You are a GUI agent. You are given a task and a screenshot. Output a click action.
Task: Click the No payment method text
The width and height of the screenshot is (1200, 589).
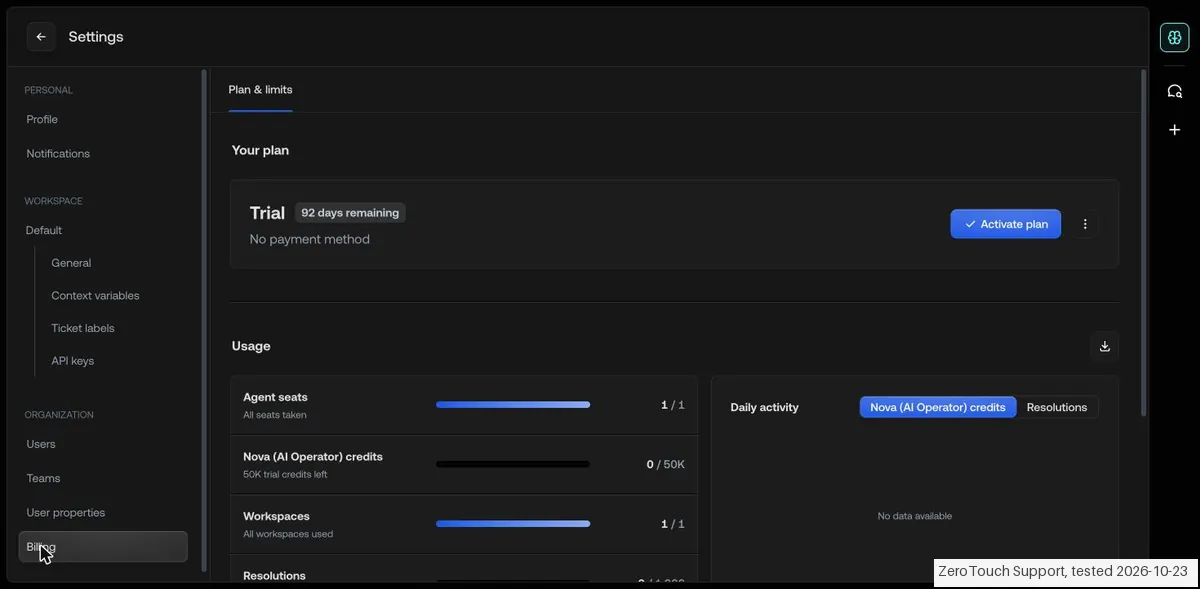click(310, 239)
